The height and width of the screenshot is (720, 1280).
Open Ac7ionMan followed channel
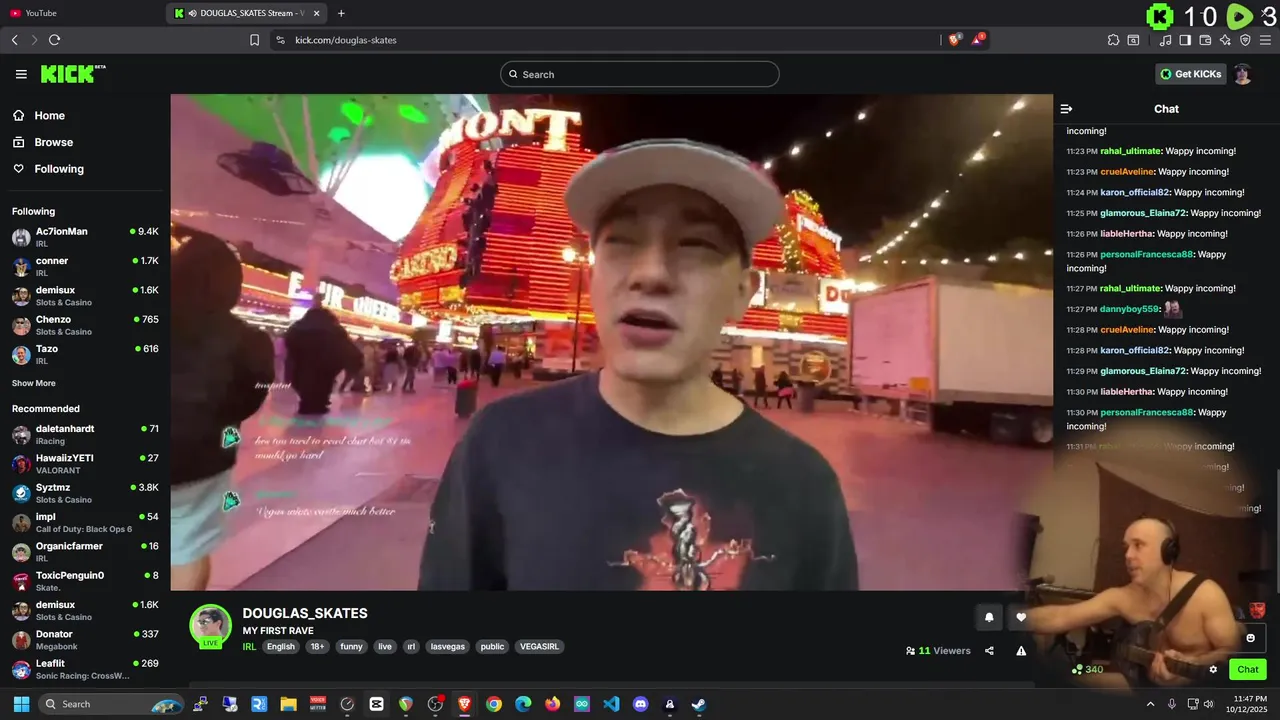pos(85,237)
